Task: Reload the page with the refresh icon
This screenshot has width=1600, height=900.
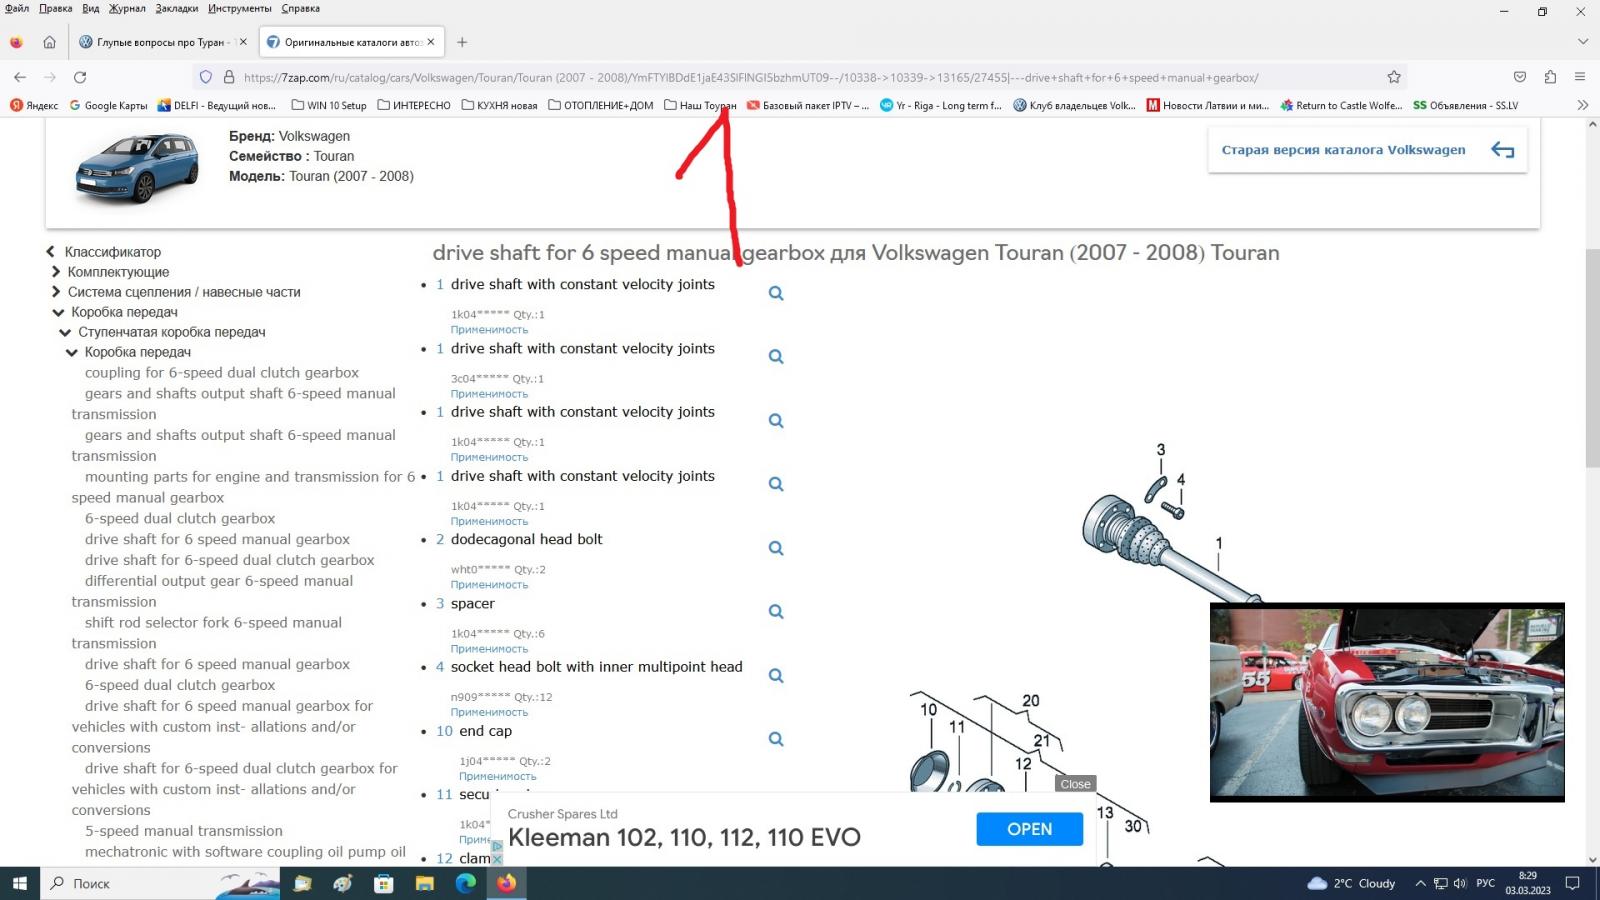Action: click(x=80, y=77)
